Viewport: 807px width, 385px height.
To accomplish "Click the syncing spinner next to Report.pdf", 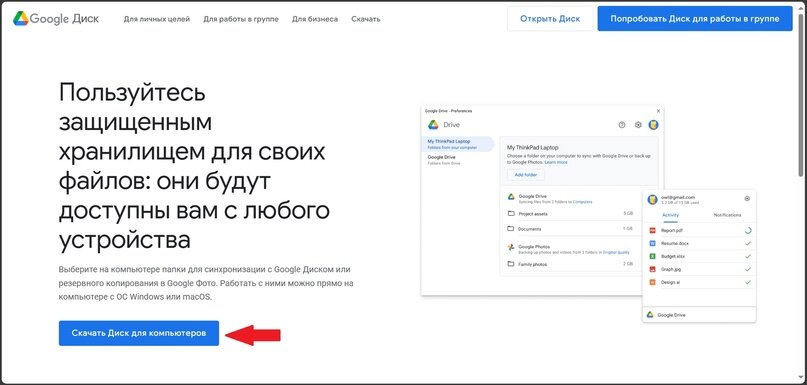I will click(748, 231).
